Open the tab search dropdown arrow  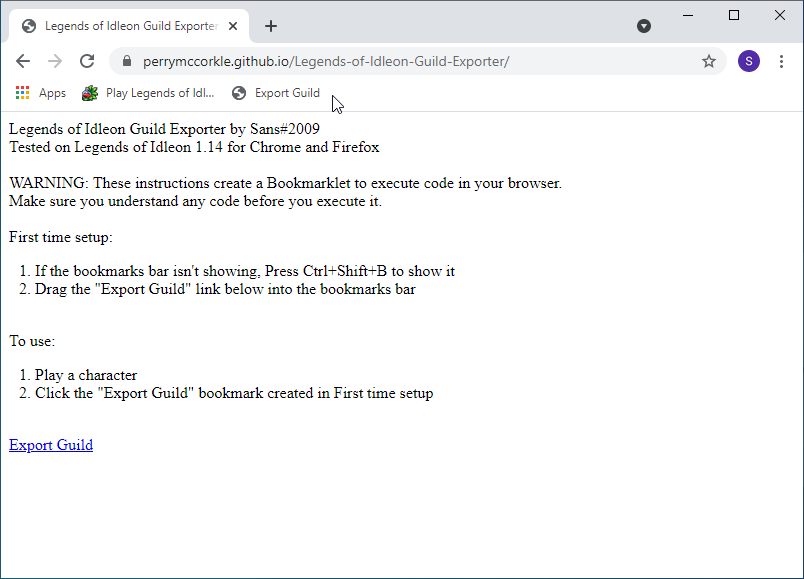644,26
